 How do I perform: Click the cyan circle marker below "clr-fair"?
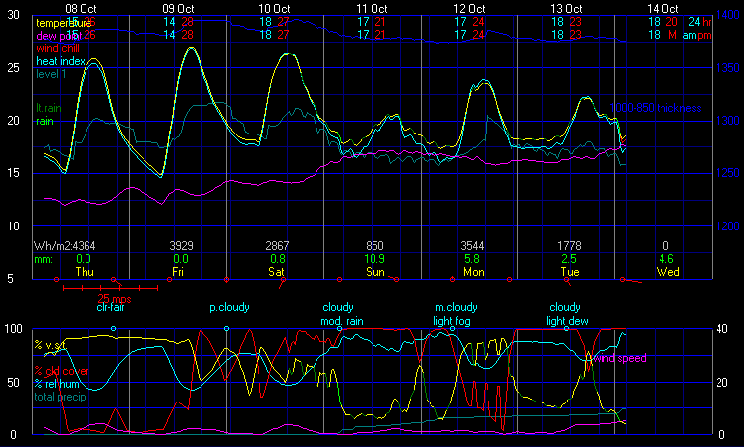click(113, 329)
